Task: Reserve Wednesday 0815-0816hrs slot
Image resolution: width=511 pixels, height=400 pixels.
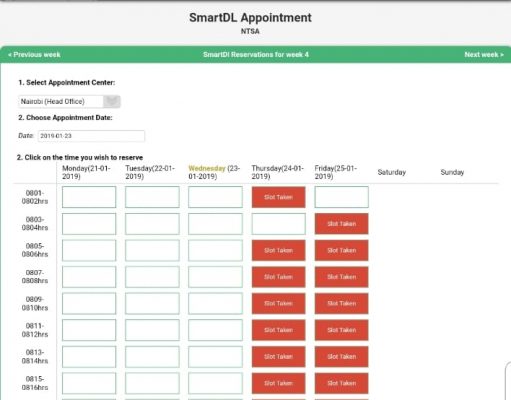Action: point(215,383)
